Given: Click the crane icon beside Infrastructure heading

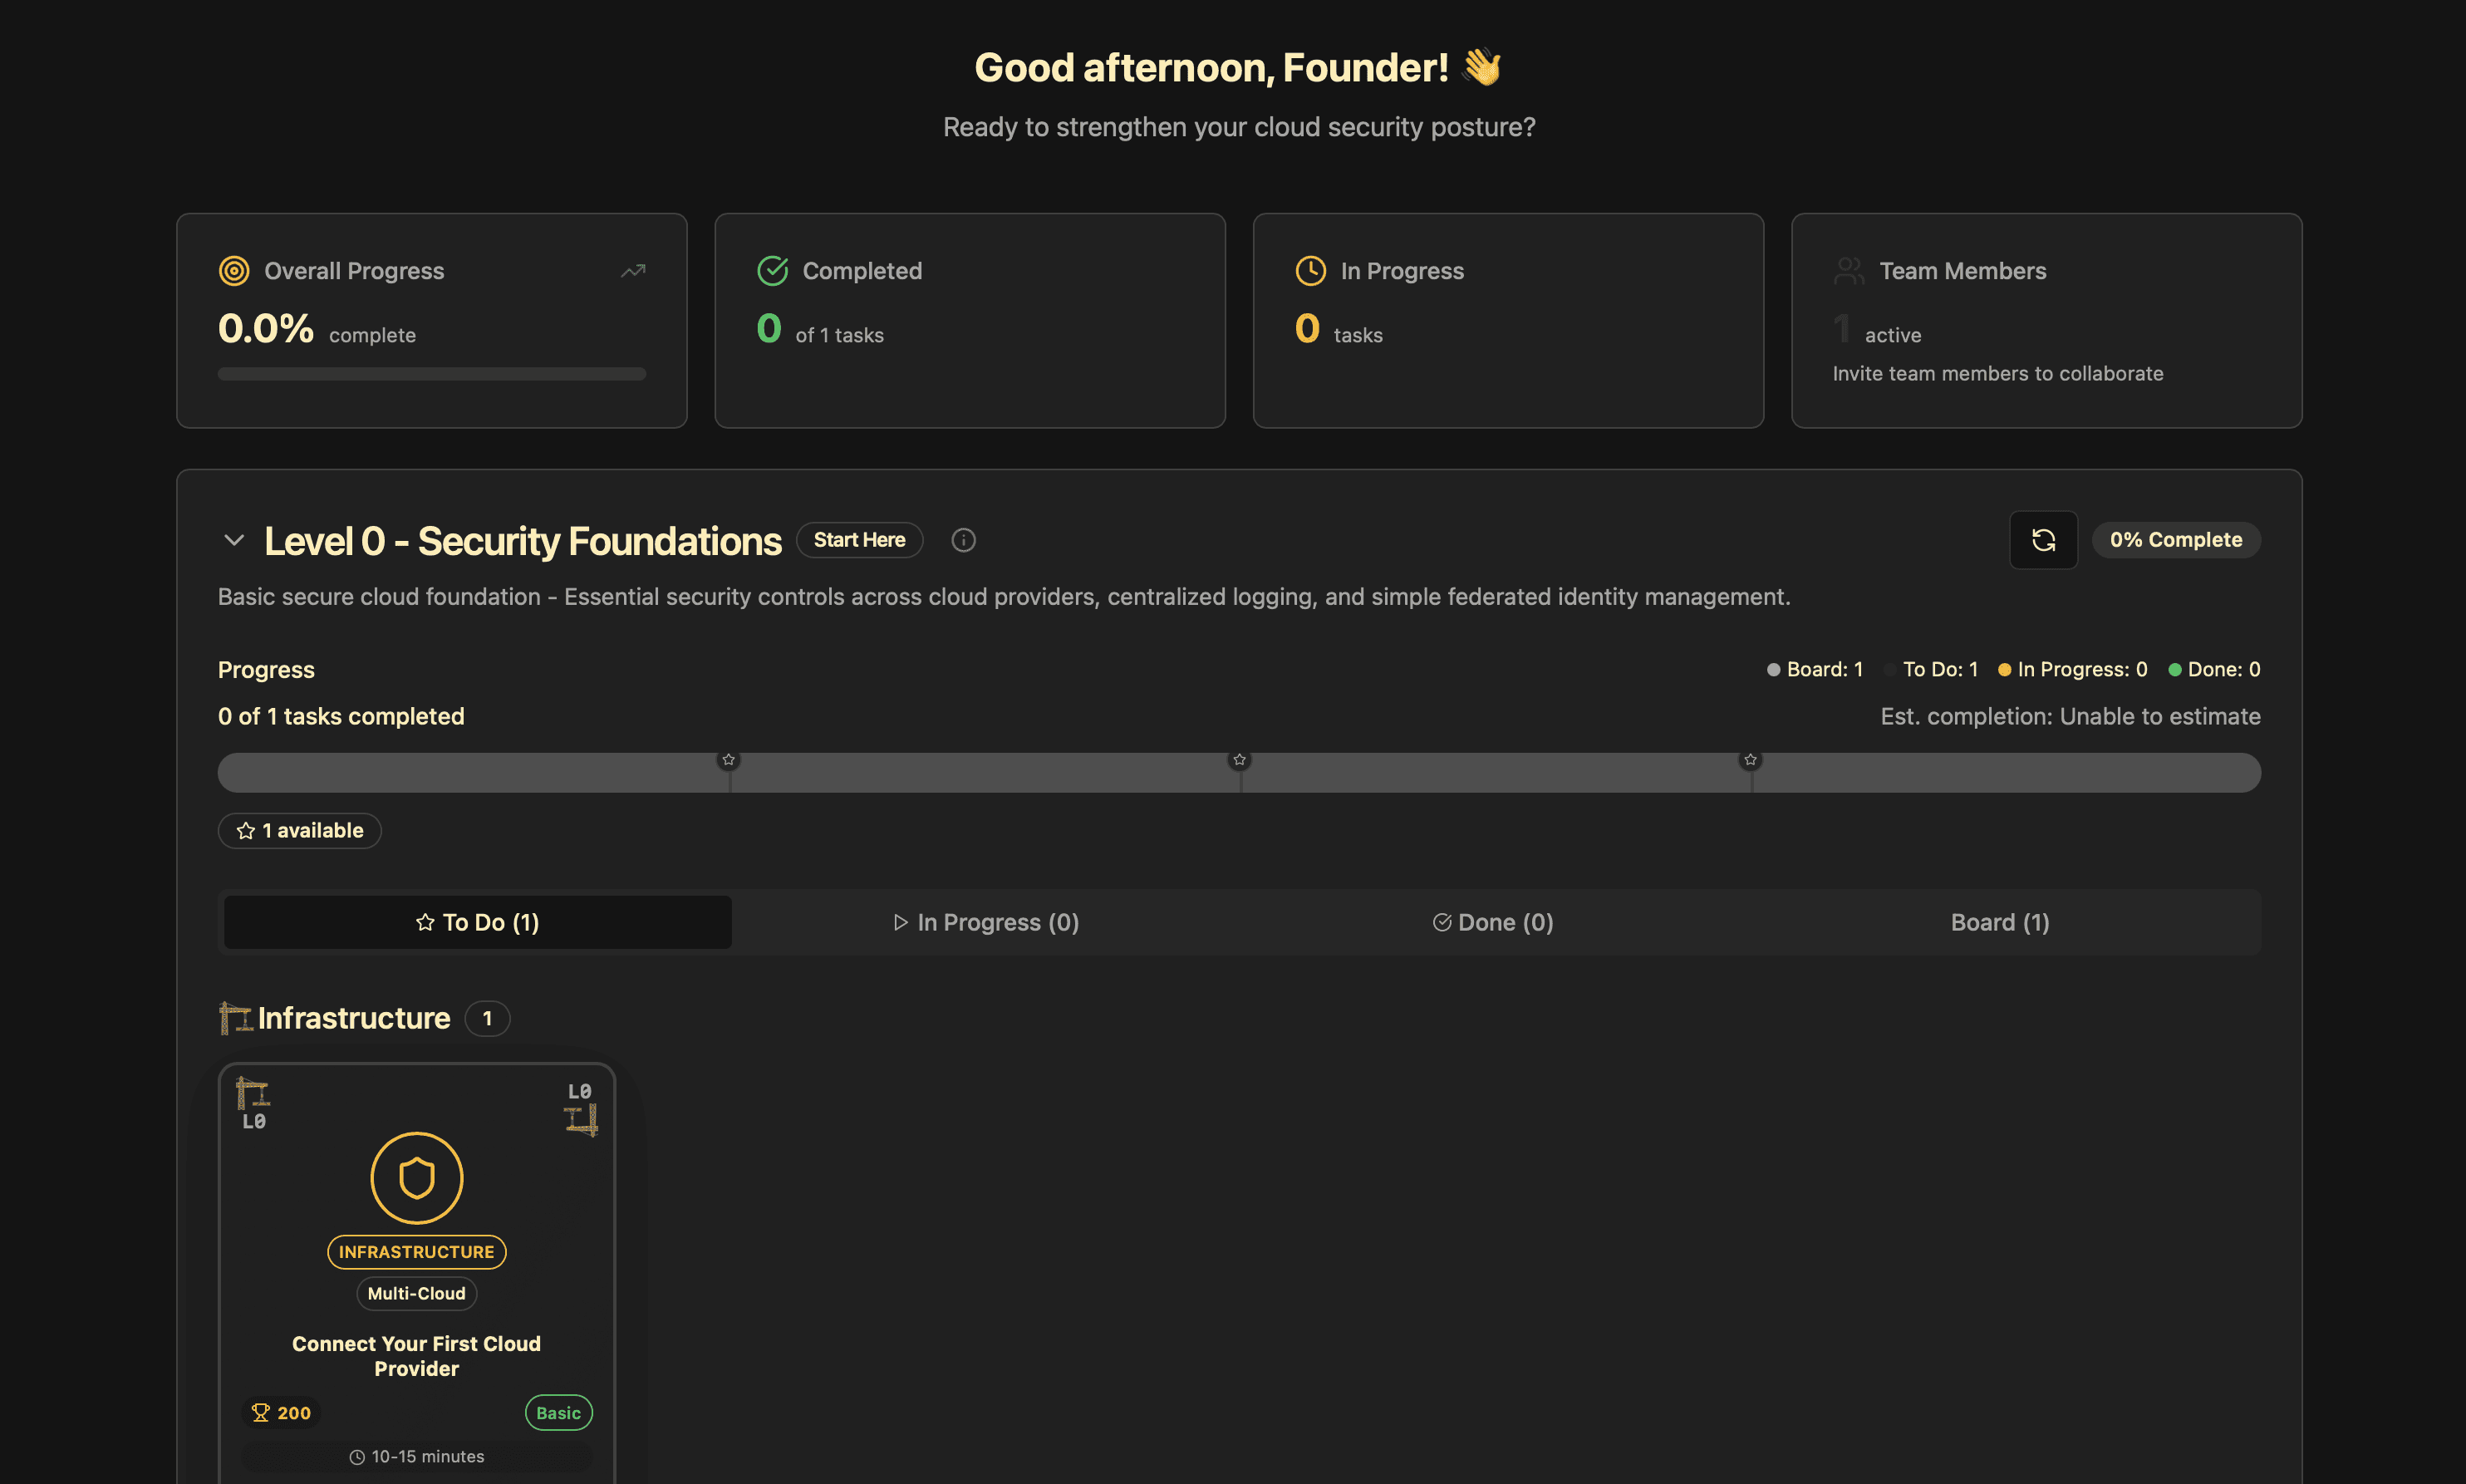Looking at the screenshot, I should pos(235,1018).
